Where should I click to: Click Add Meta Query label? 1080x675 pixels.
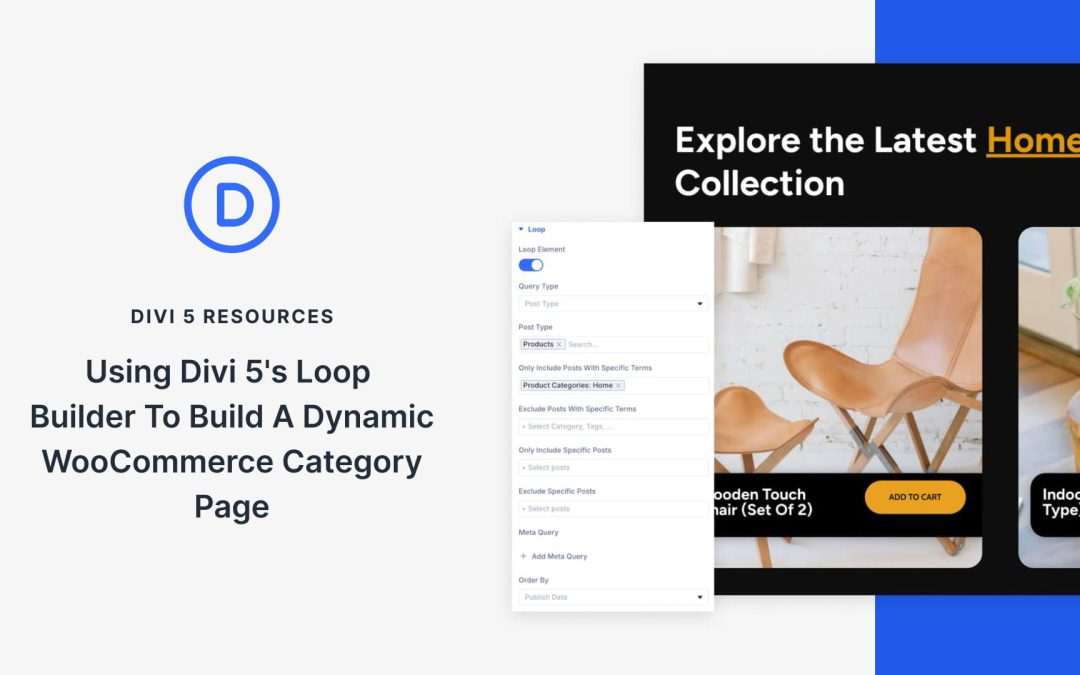[559, 557]
